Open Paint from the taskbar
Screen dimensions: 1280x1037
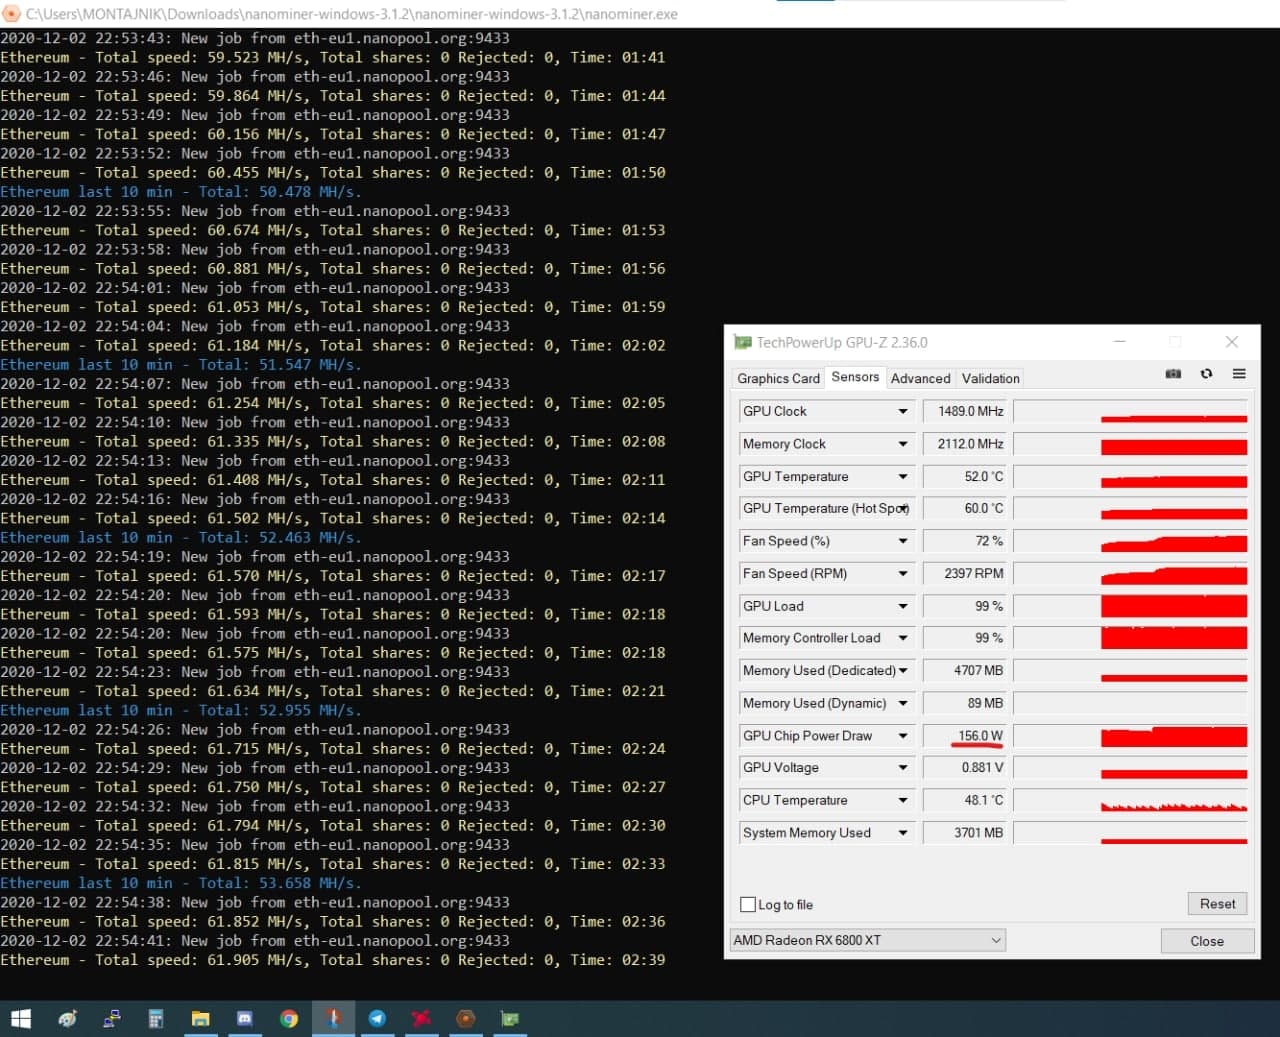pos(67,1018)
